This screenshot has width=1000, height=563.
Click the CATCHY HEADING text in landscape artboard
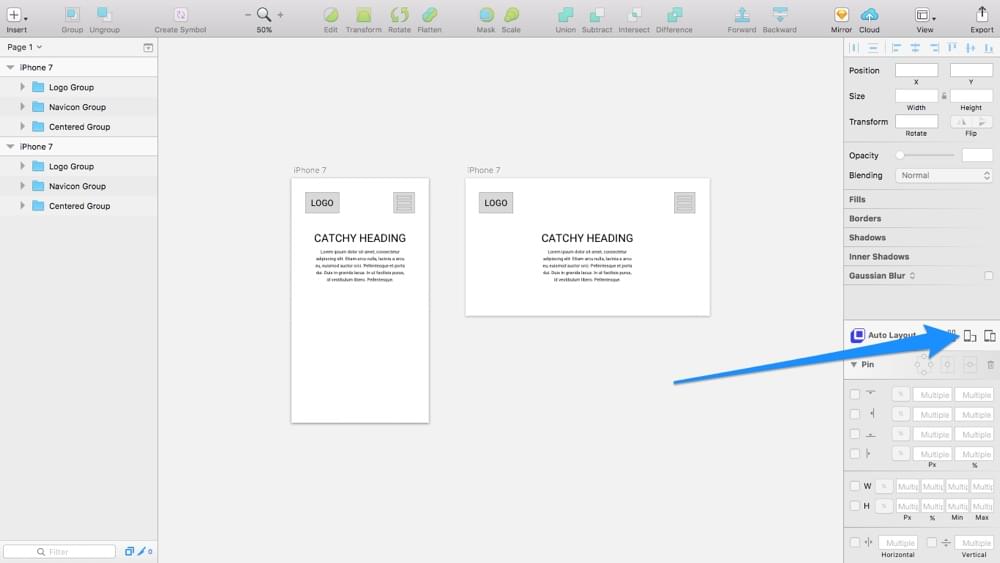[x=587, y=238]
